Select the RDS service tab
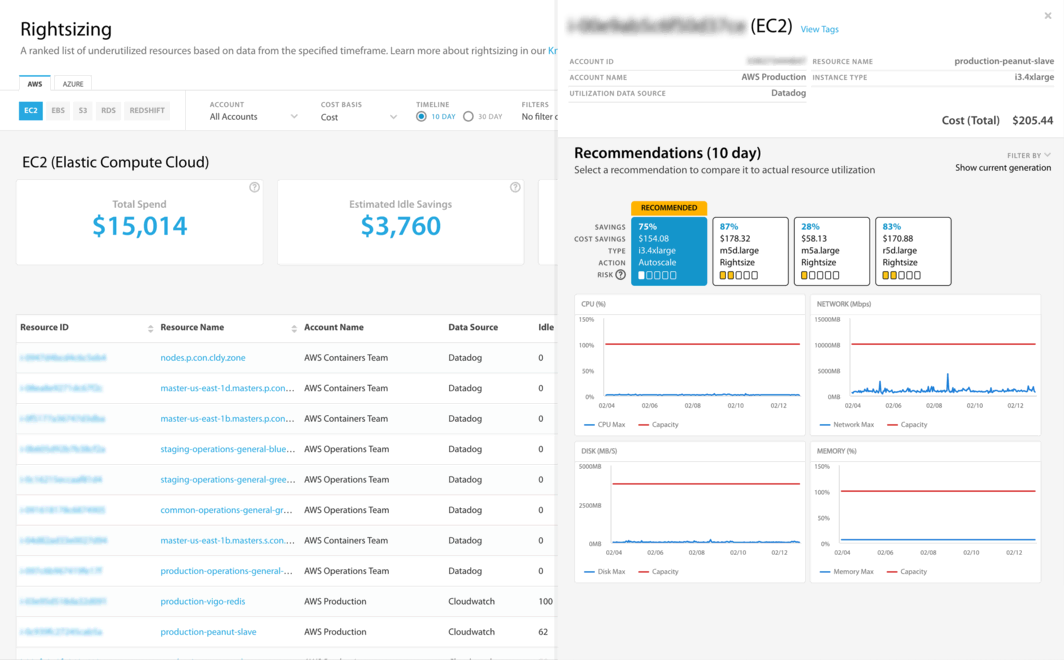The image size is (1064, 660). click(x=108, y=111)
